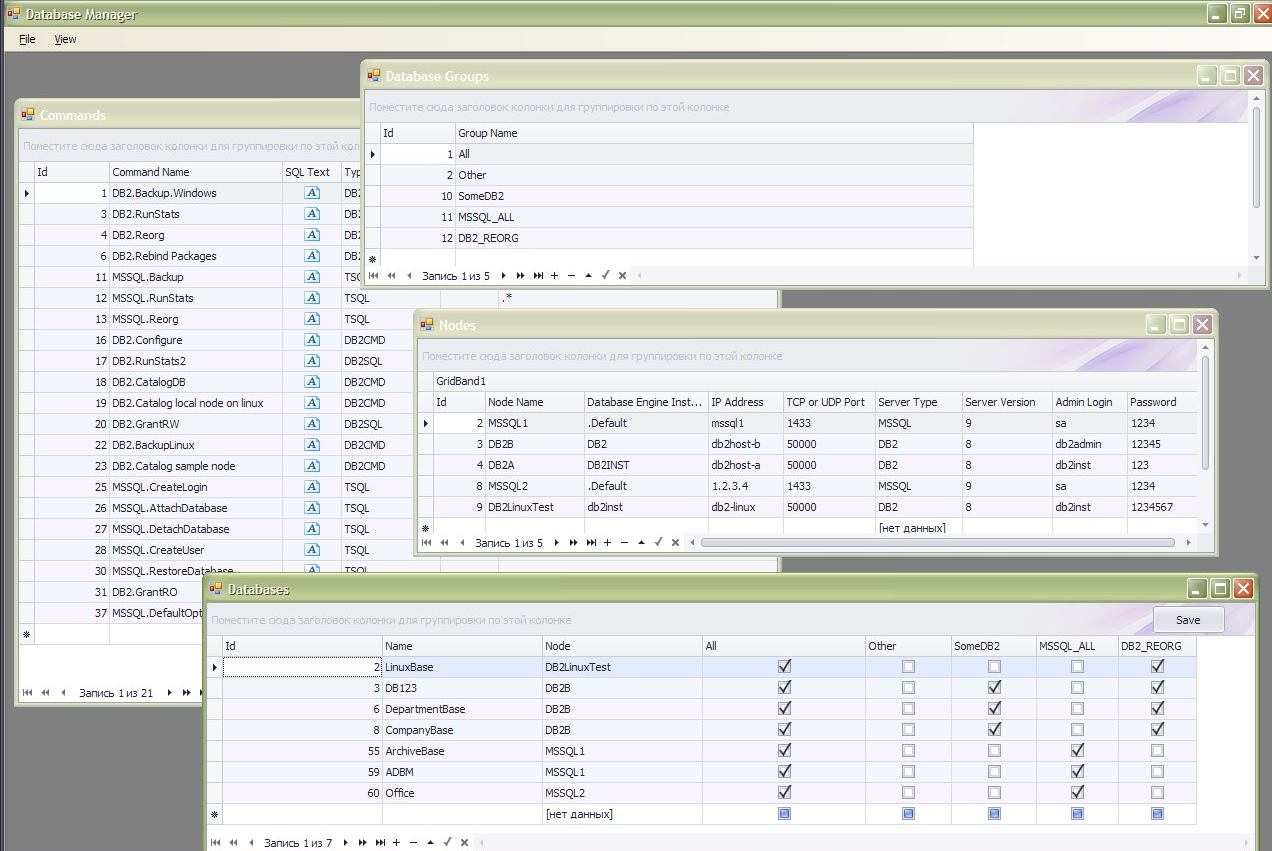Uncheck All group for LinuxBase database
Viewport: 1272px width, 851px height.
point(784,667)
